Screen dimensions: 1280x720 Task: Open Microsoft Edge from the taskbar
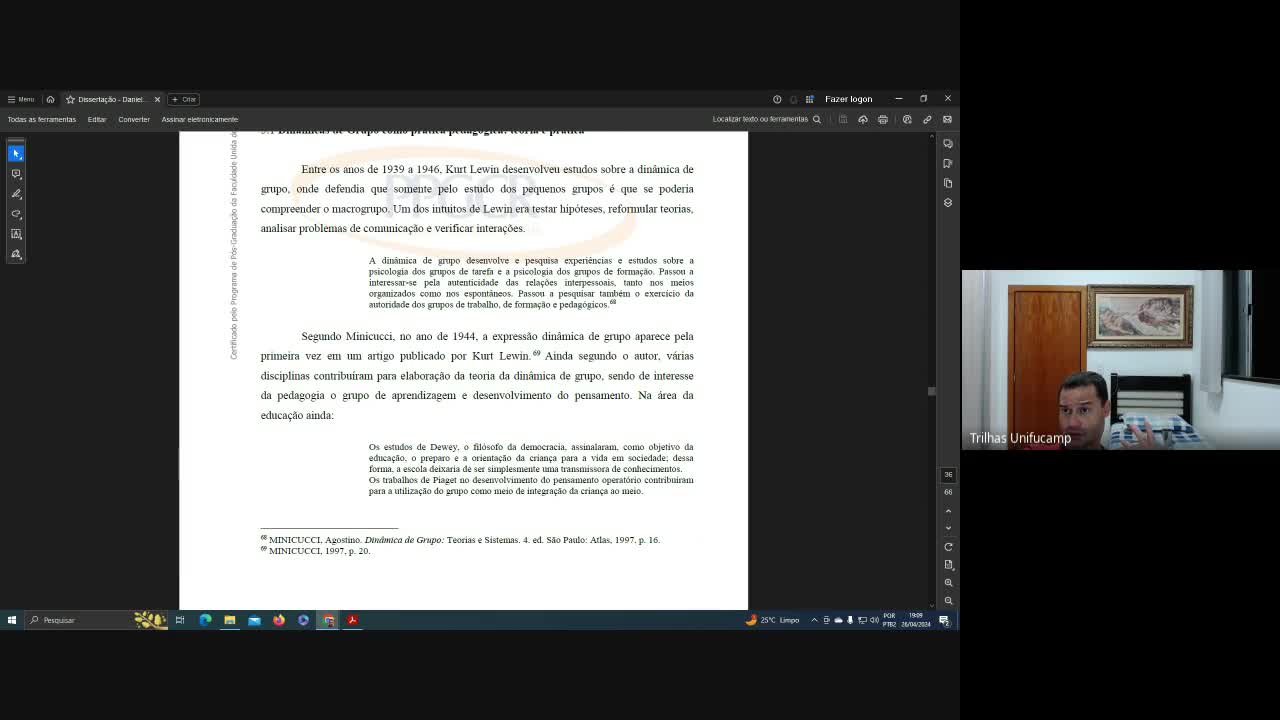pyautogui.click(x=205, y=620)
